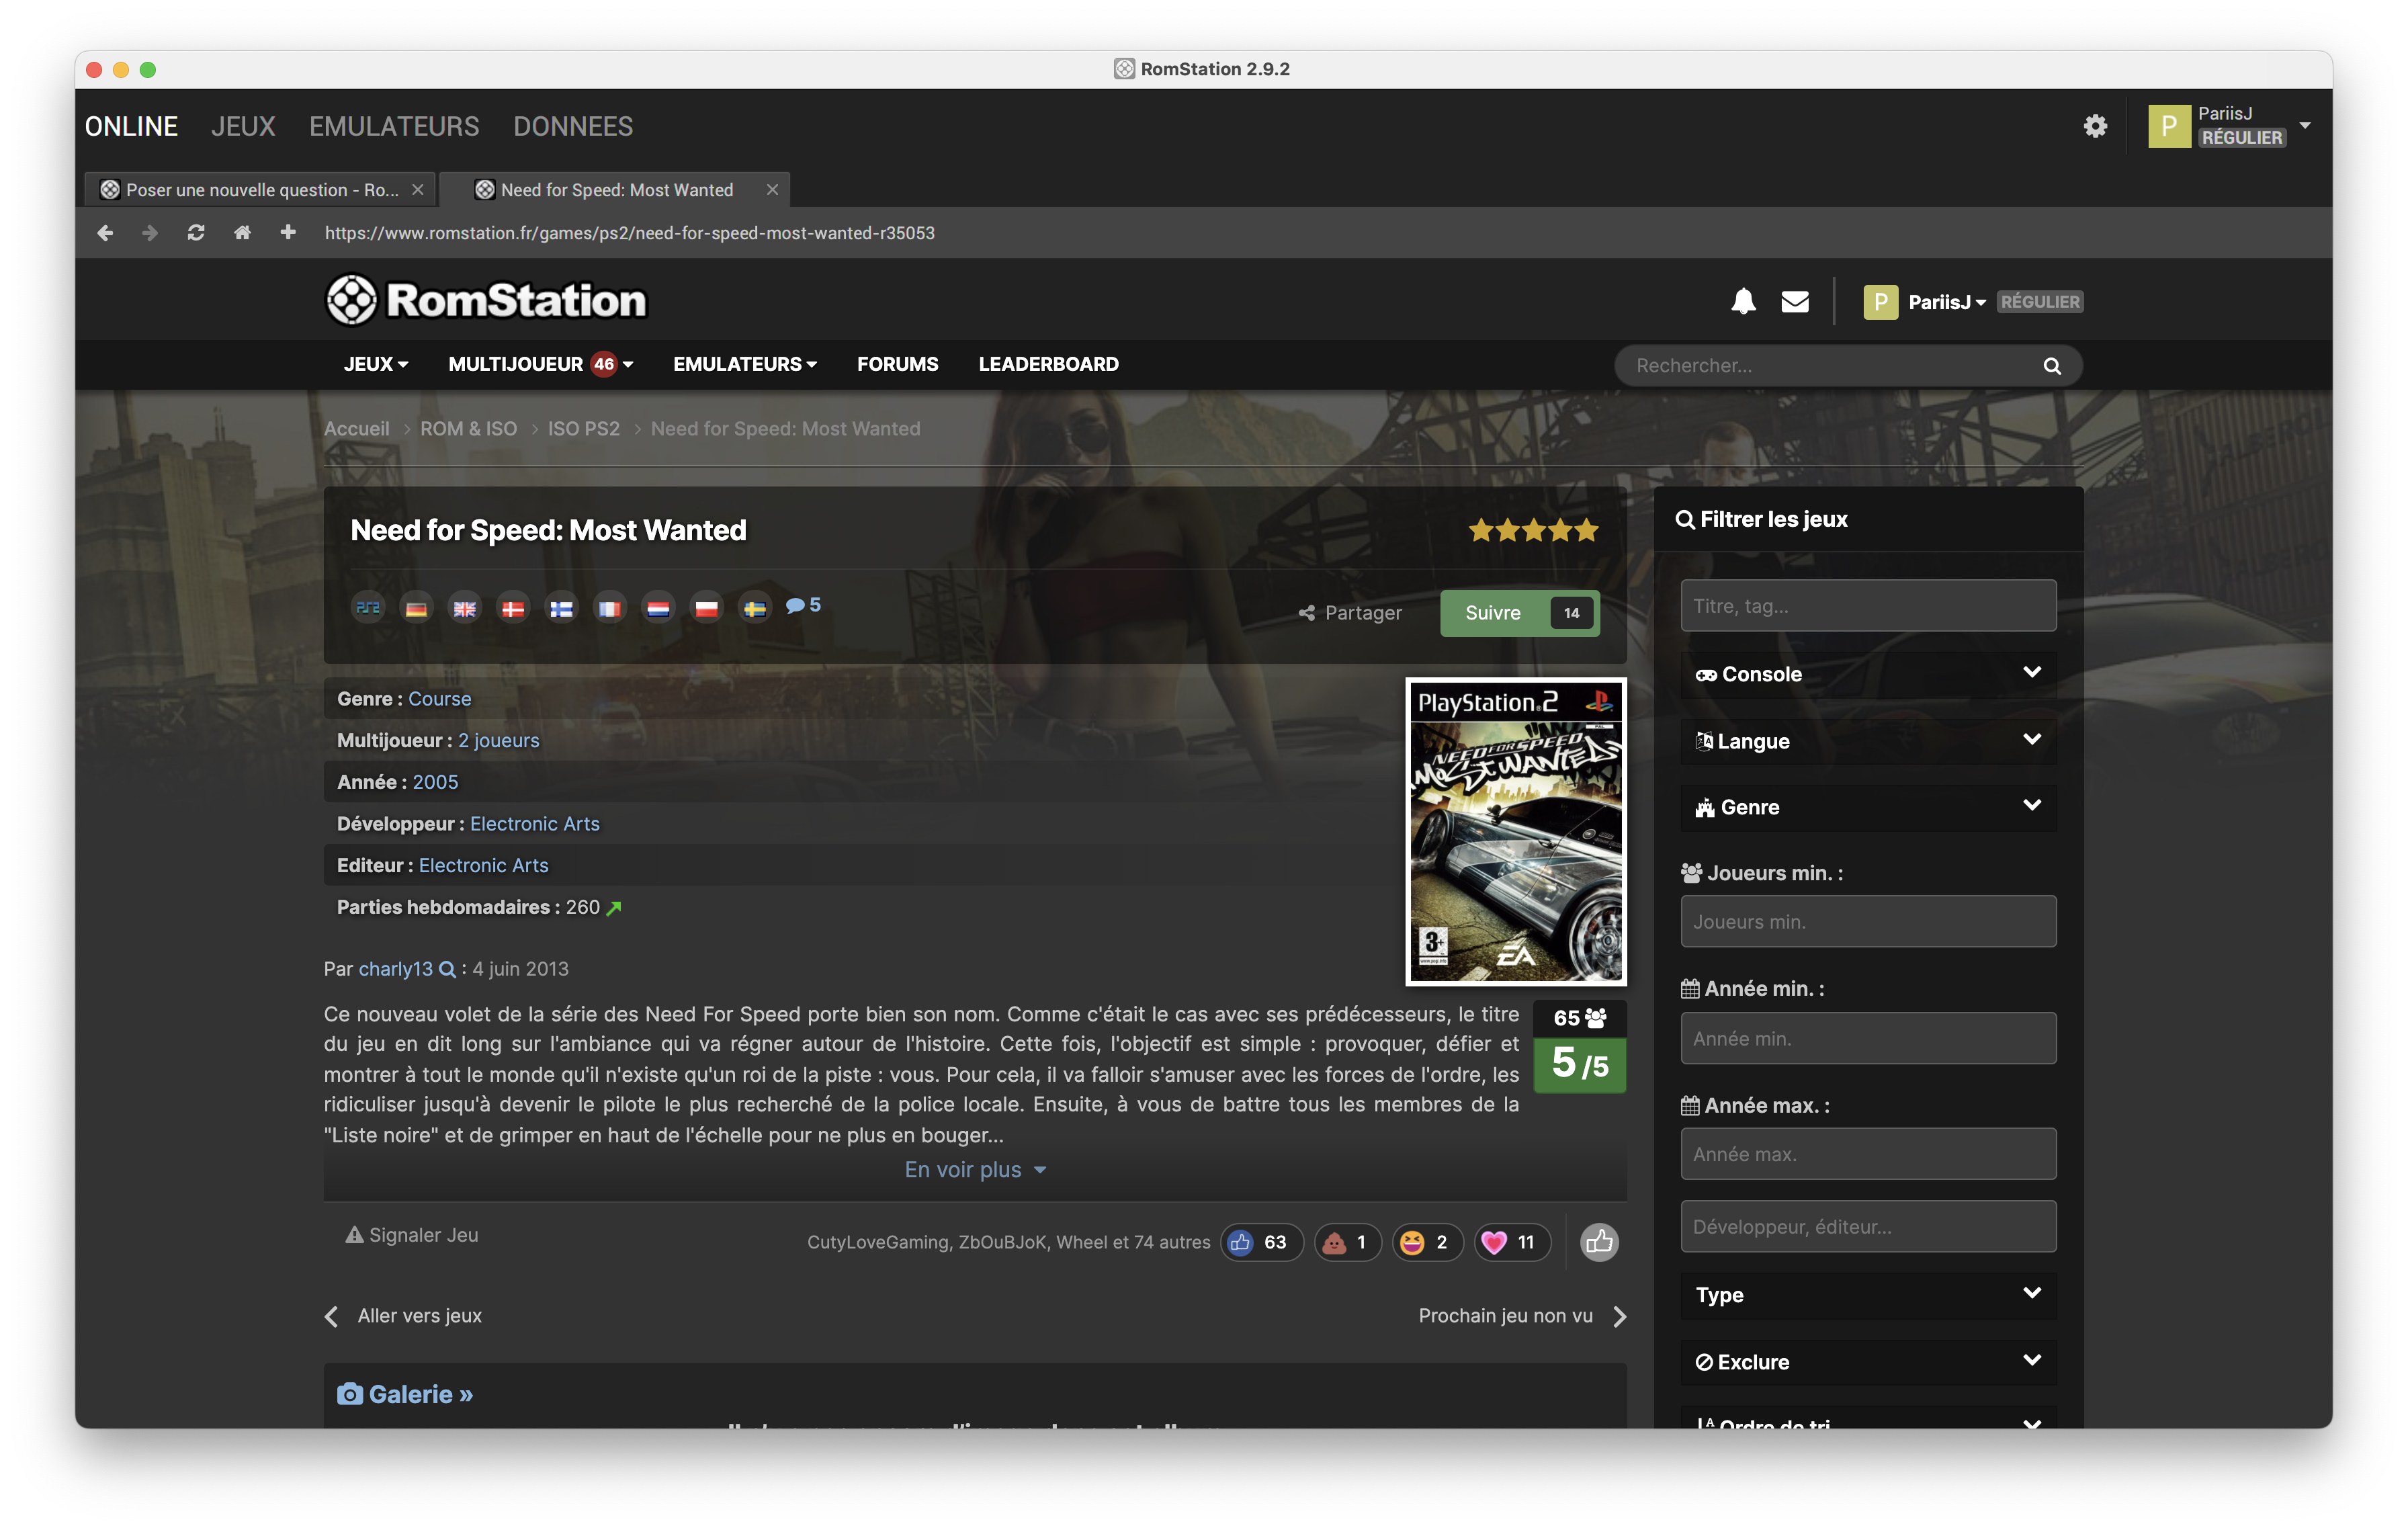This screenshot has height=1528, width=2408.
Task: Go to the browser home icon
Action: coord(242,233)
